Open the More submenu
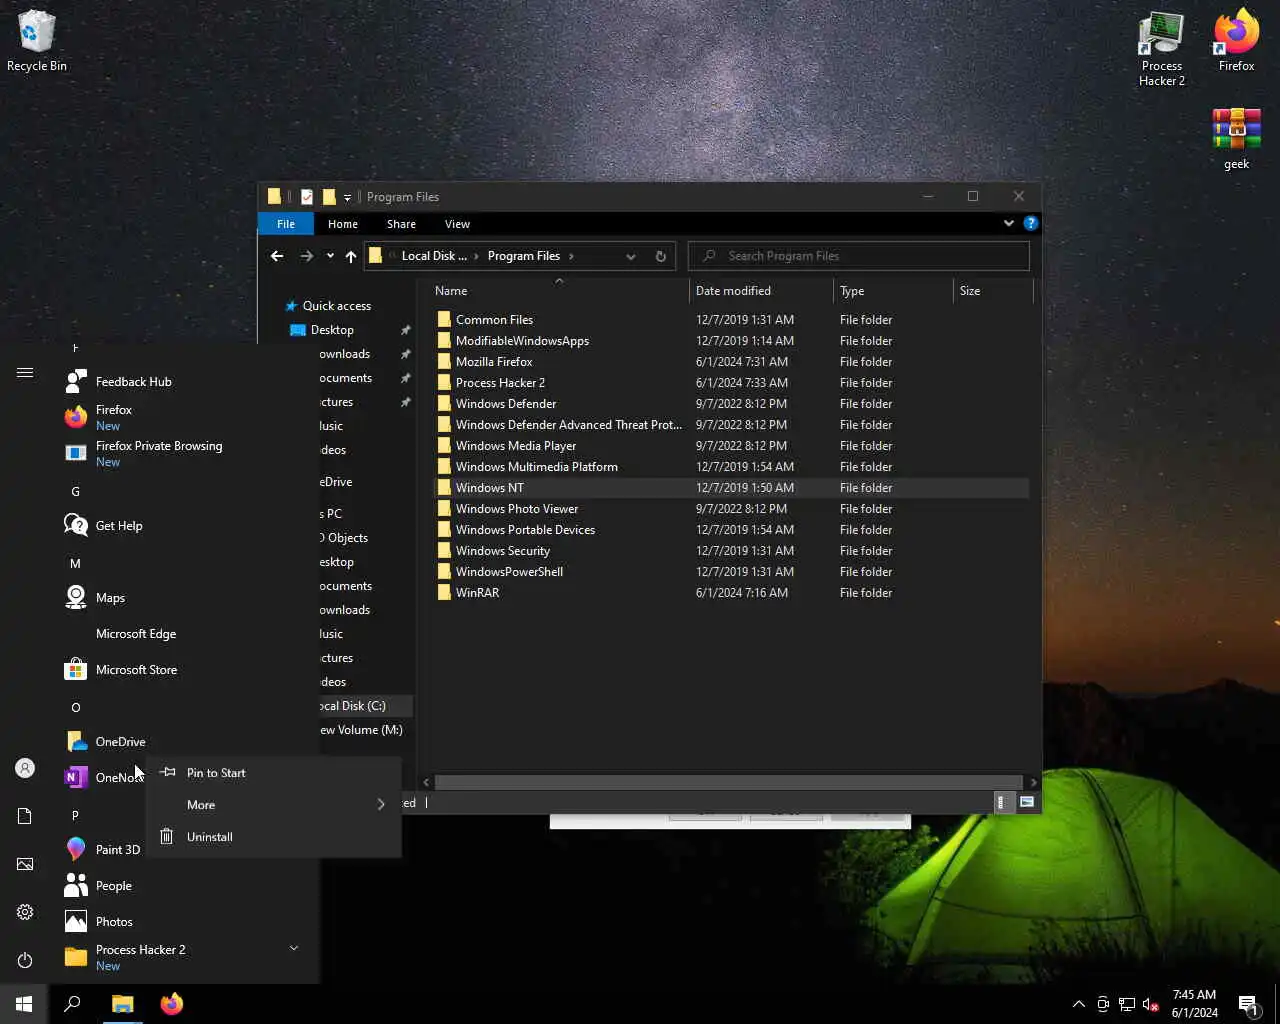 coord(273,805)
